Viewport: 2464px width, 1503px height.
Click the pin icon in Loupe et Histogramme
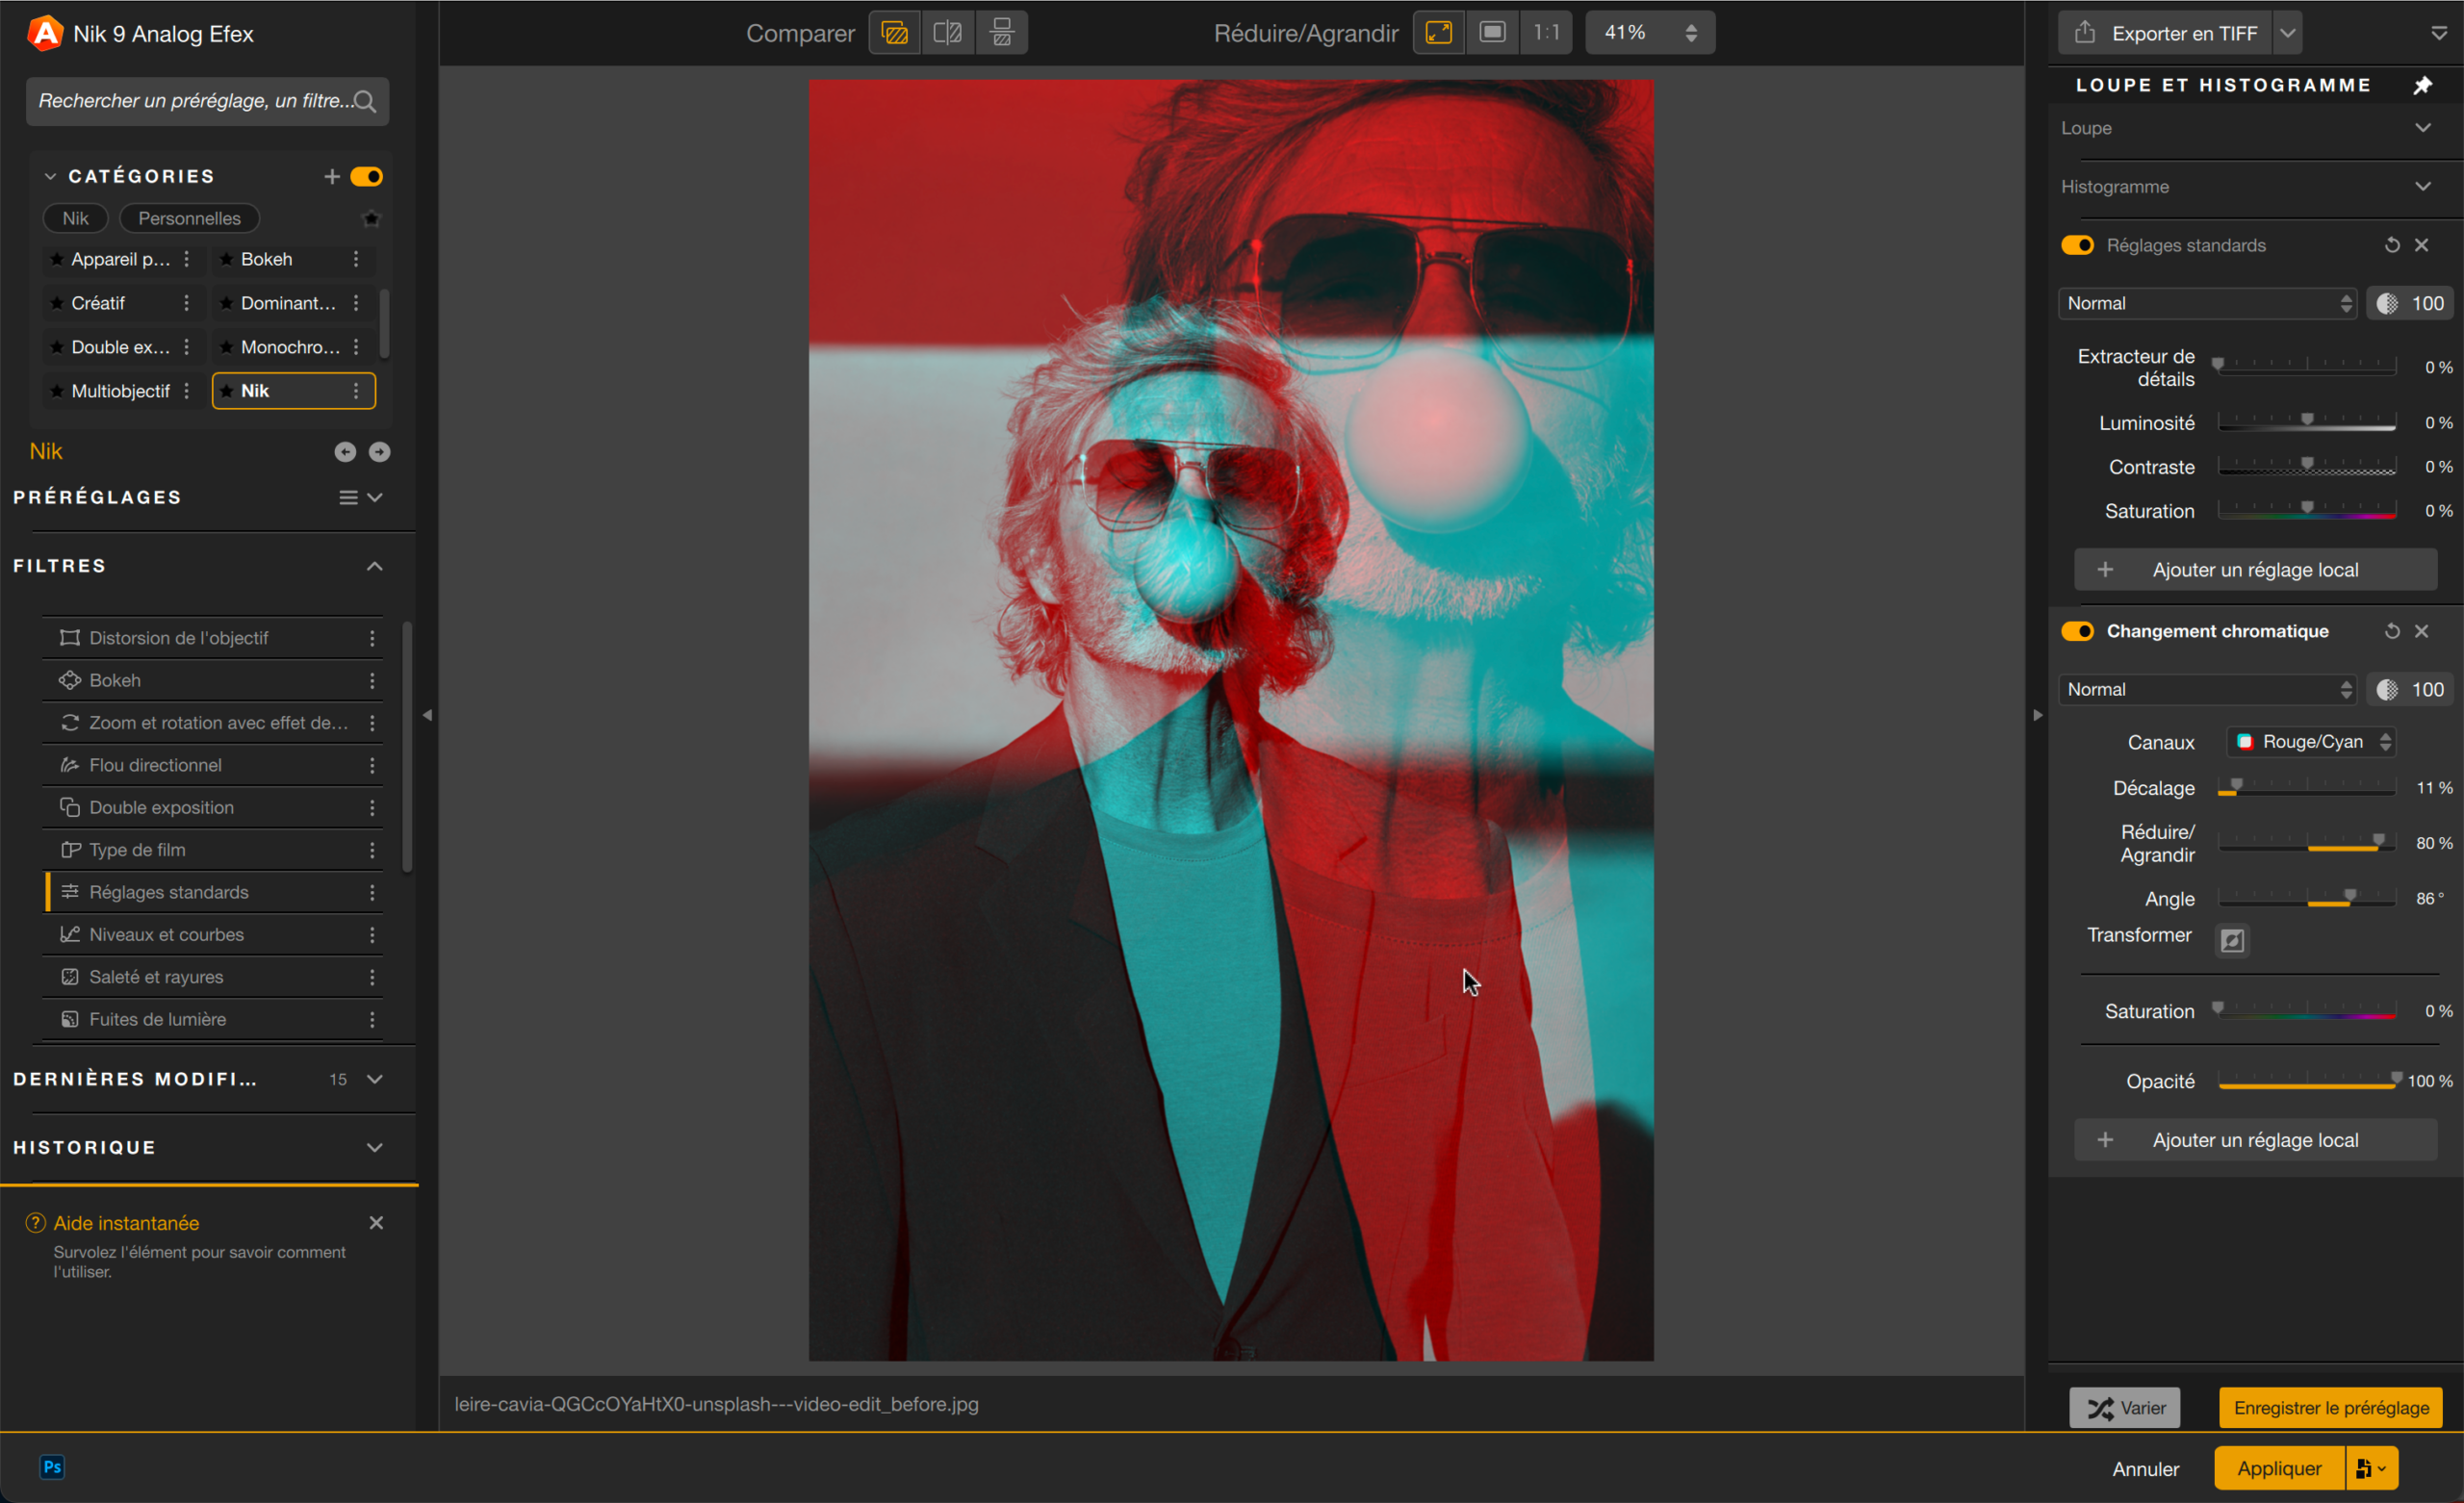click(2421, 85)
